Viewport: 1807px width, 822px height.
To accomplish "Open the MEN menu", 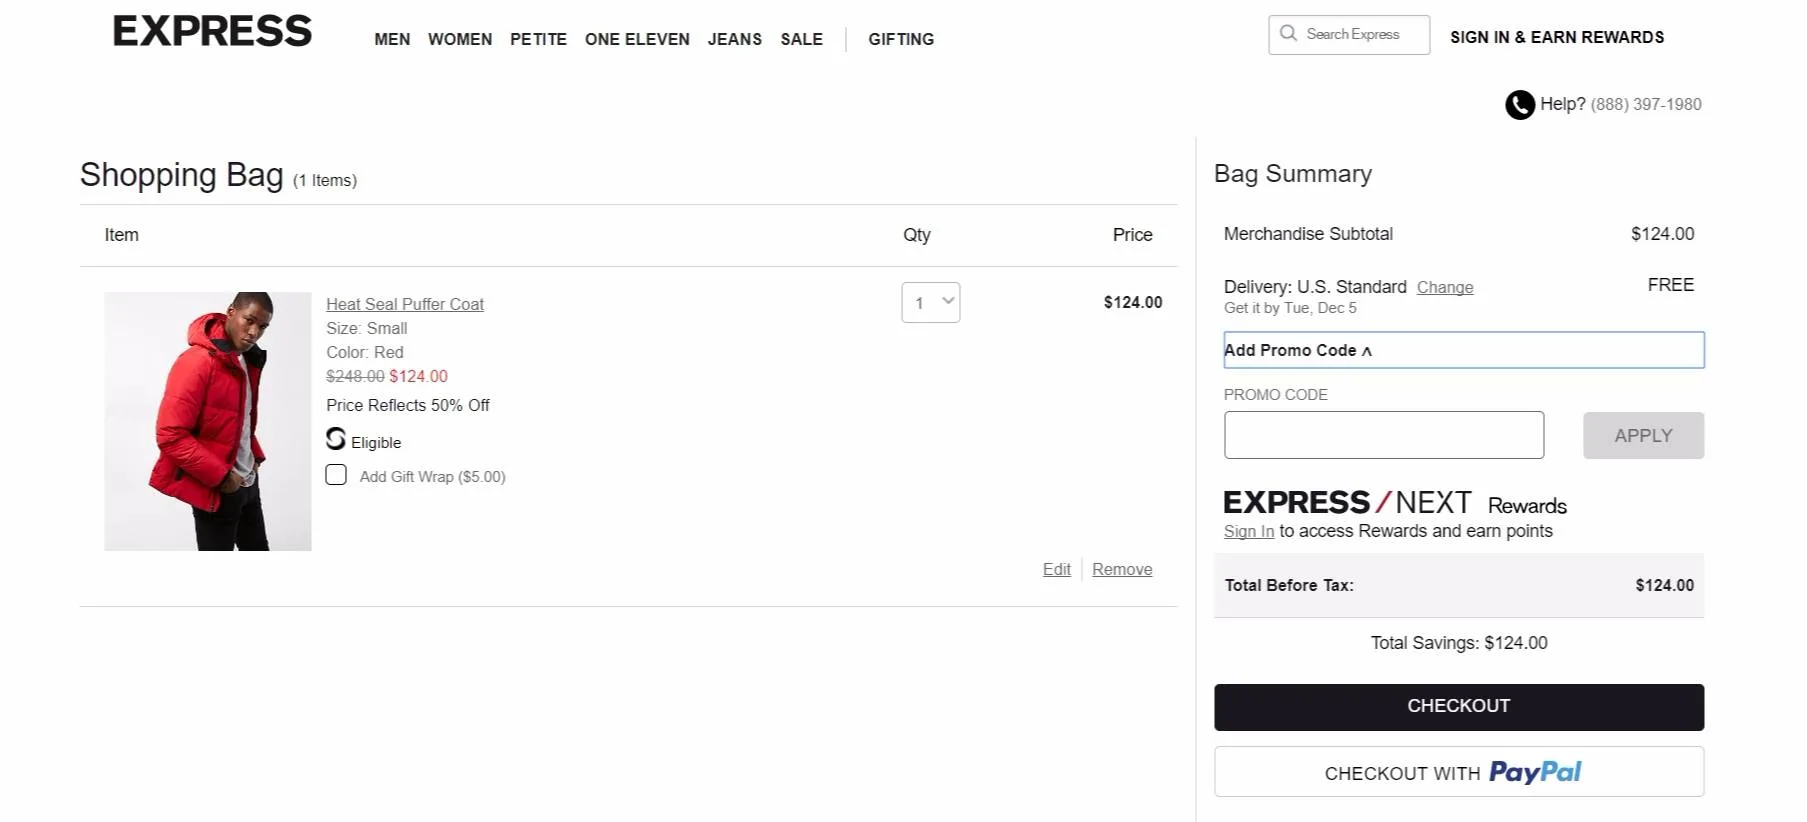I will tap(392, 39).
